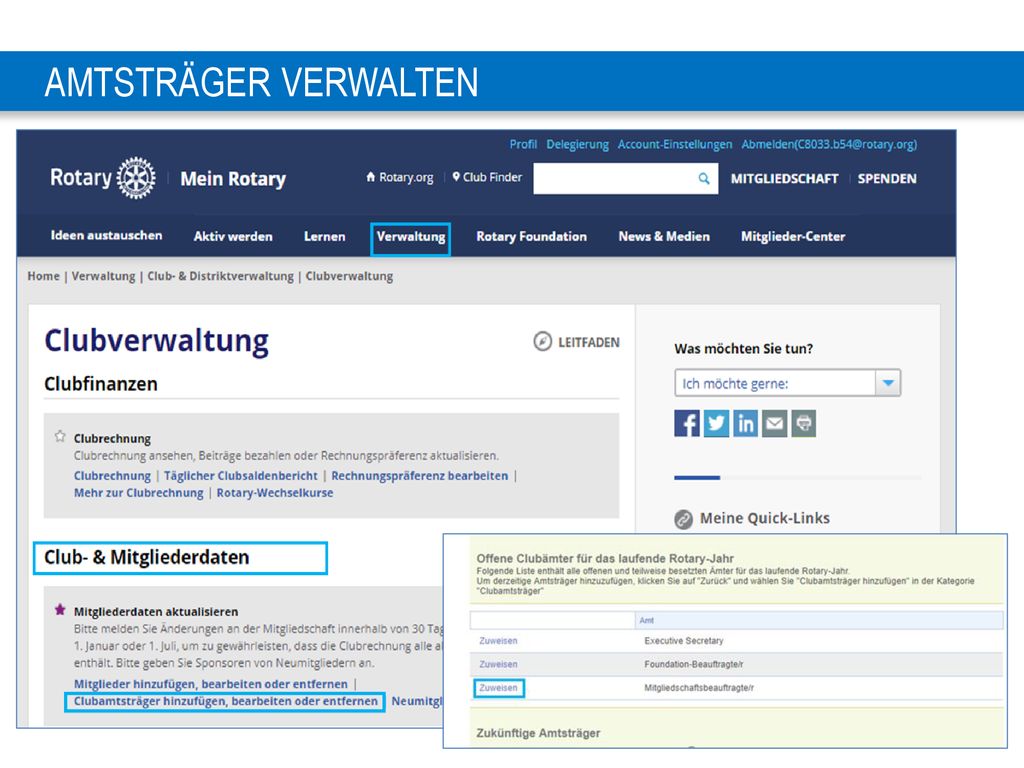Print page with printer icon
Image resolution: width=1024 pixels, height=768 pixels.
click(803, 423)
